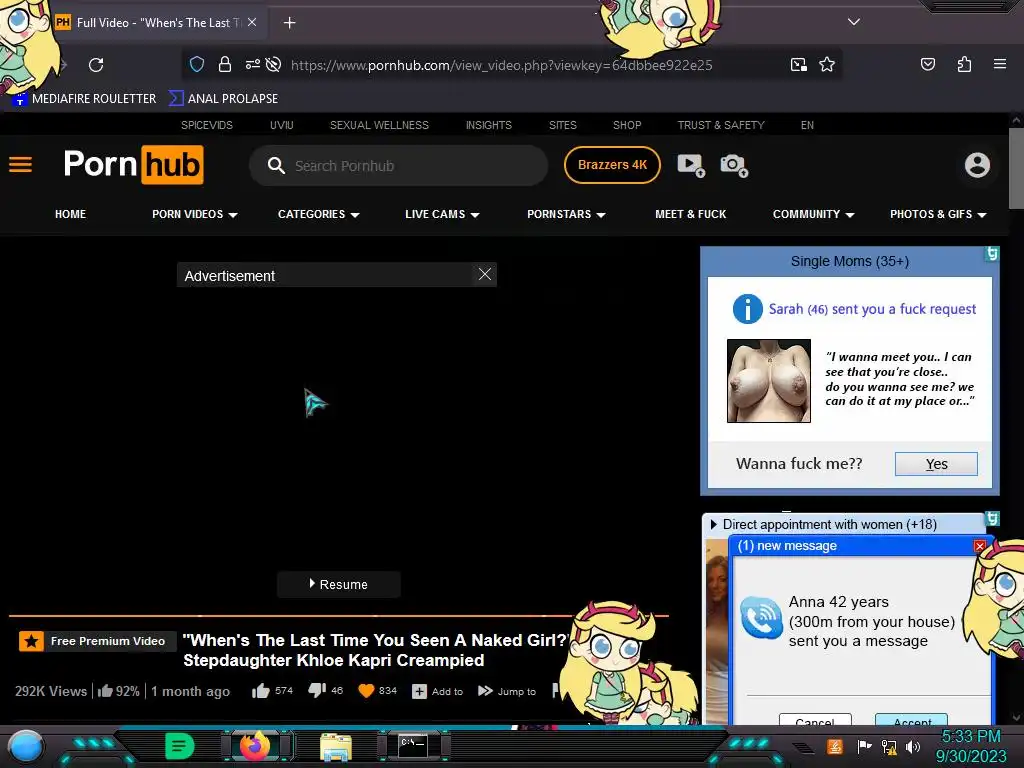Open the green notes app in the taskbar
This screenshot has width=1024, height=768.
pos(180,746)
